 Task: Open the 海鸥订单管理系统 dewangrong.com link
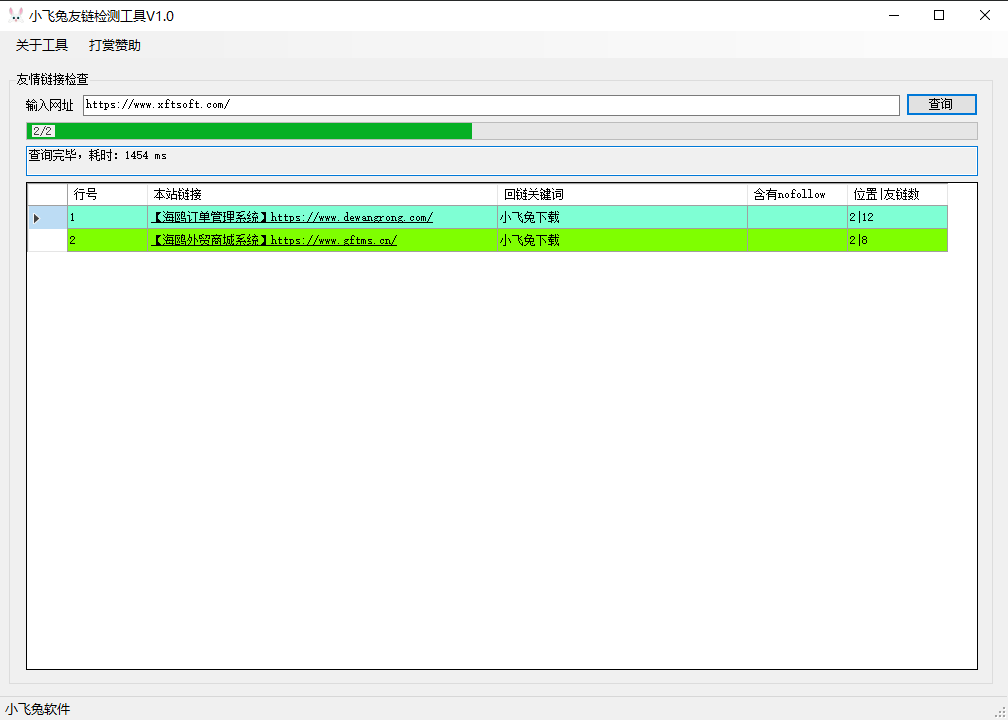pos(292,217)
